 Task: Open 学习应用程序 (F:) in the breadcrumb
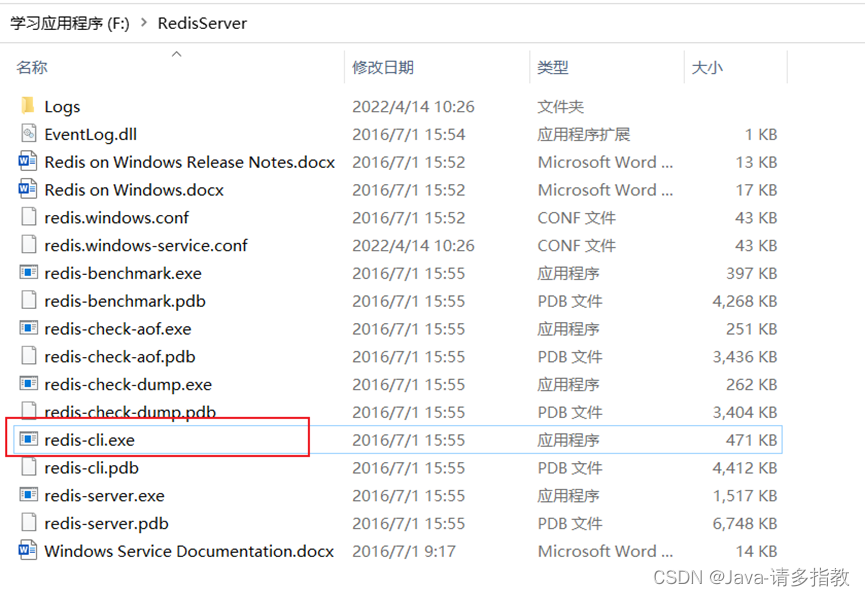[70, 23]
